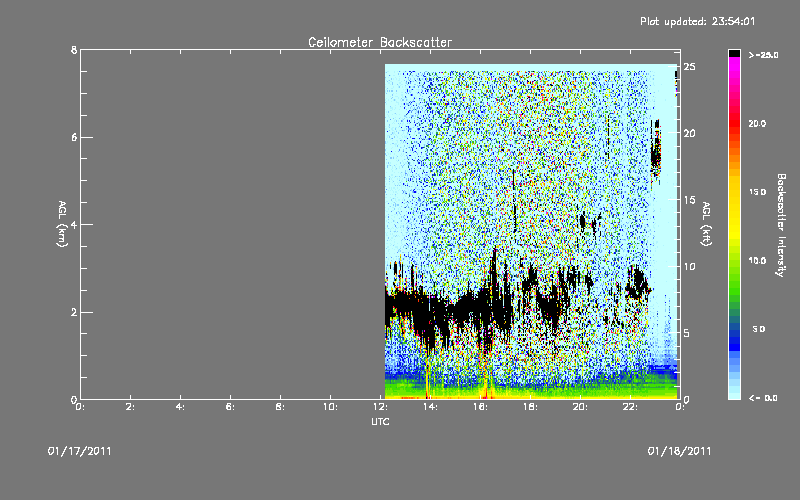
Task: Click the 'AGL (kft)' right axis label
Action: pyautogui.click(x=706, y=224)
